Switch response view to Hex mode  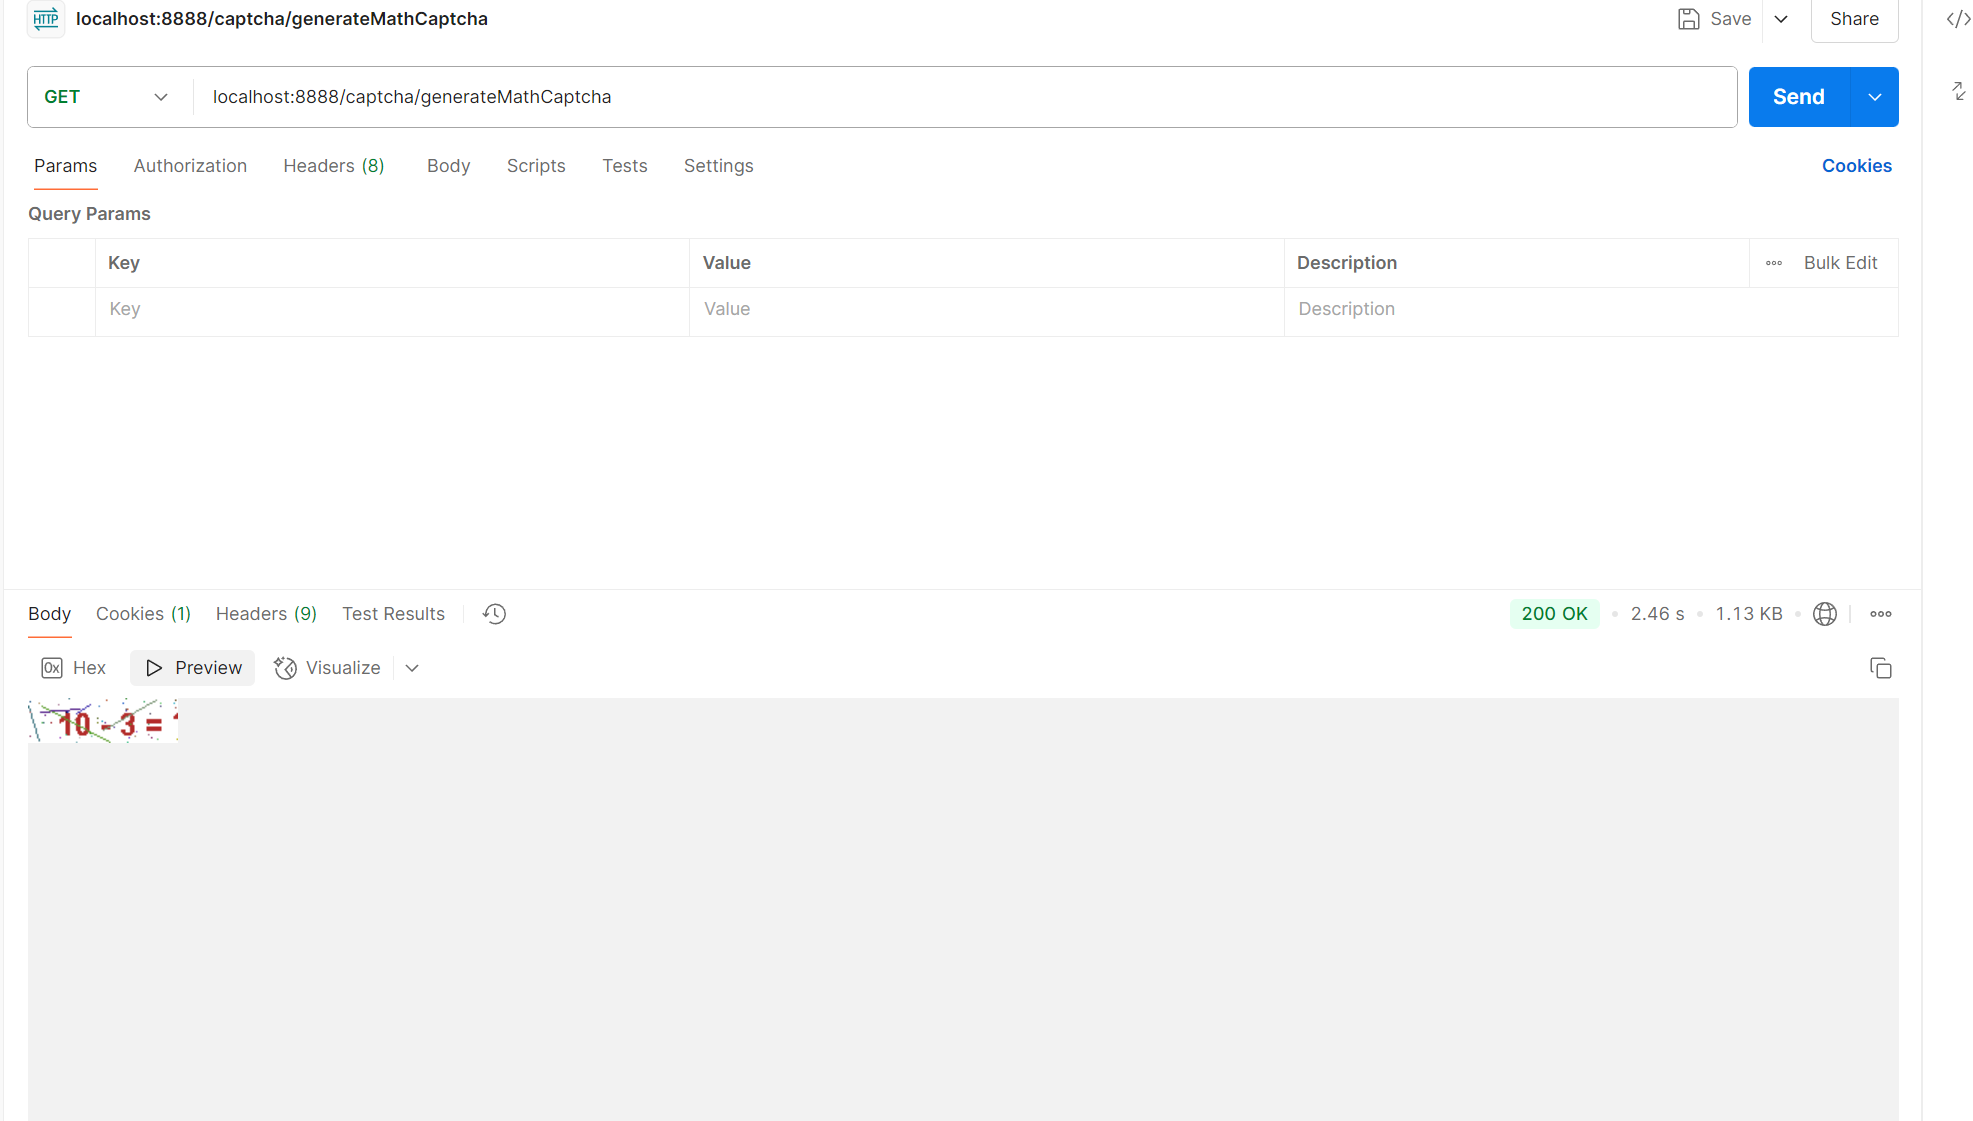pyautogui.click(x=73, y=667)
